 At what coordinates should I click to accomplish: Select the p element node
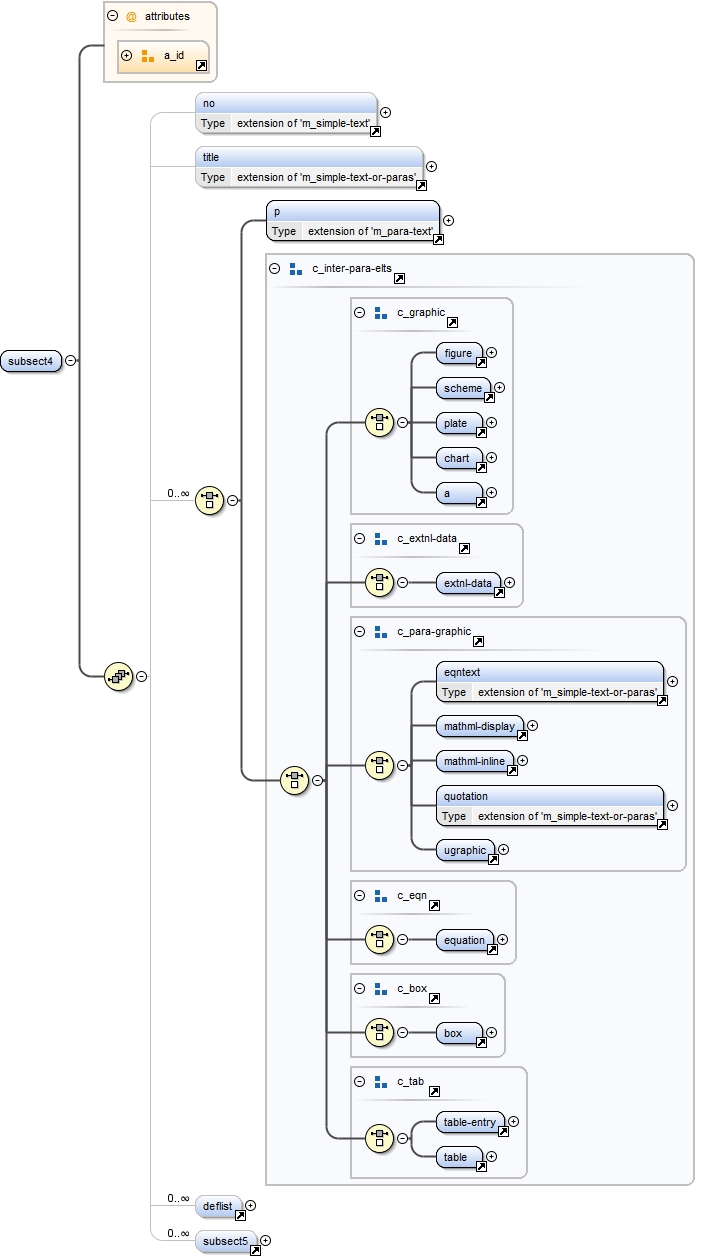click(x=352, y=211)
